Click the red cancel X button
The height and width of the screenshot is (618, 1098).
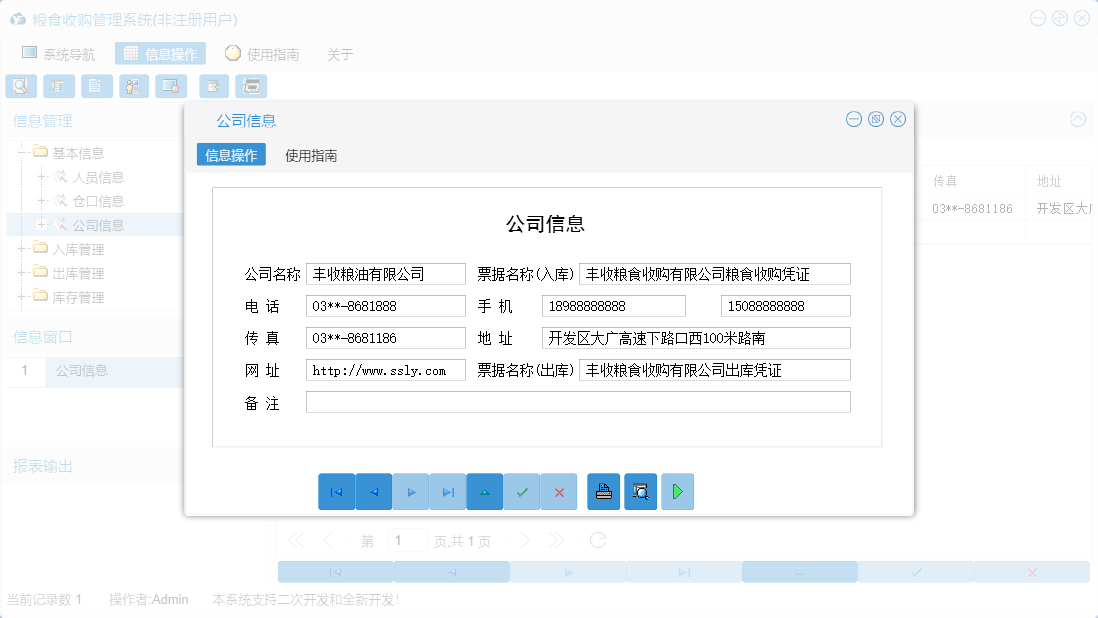pos(558,491)
